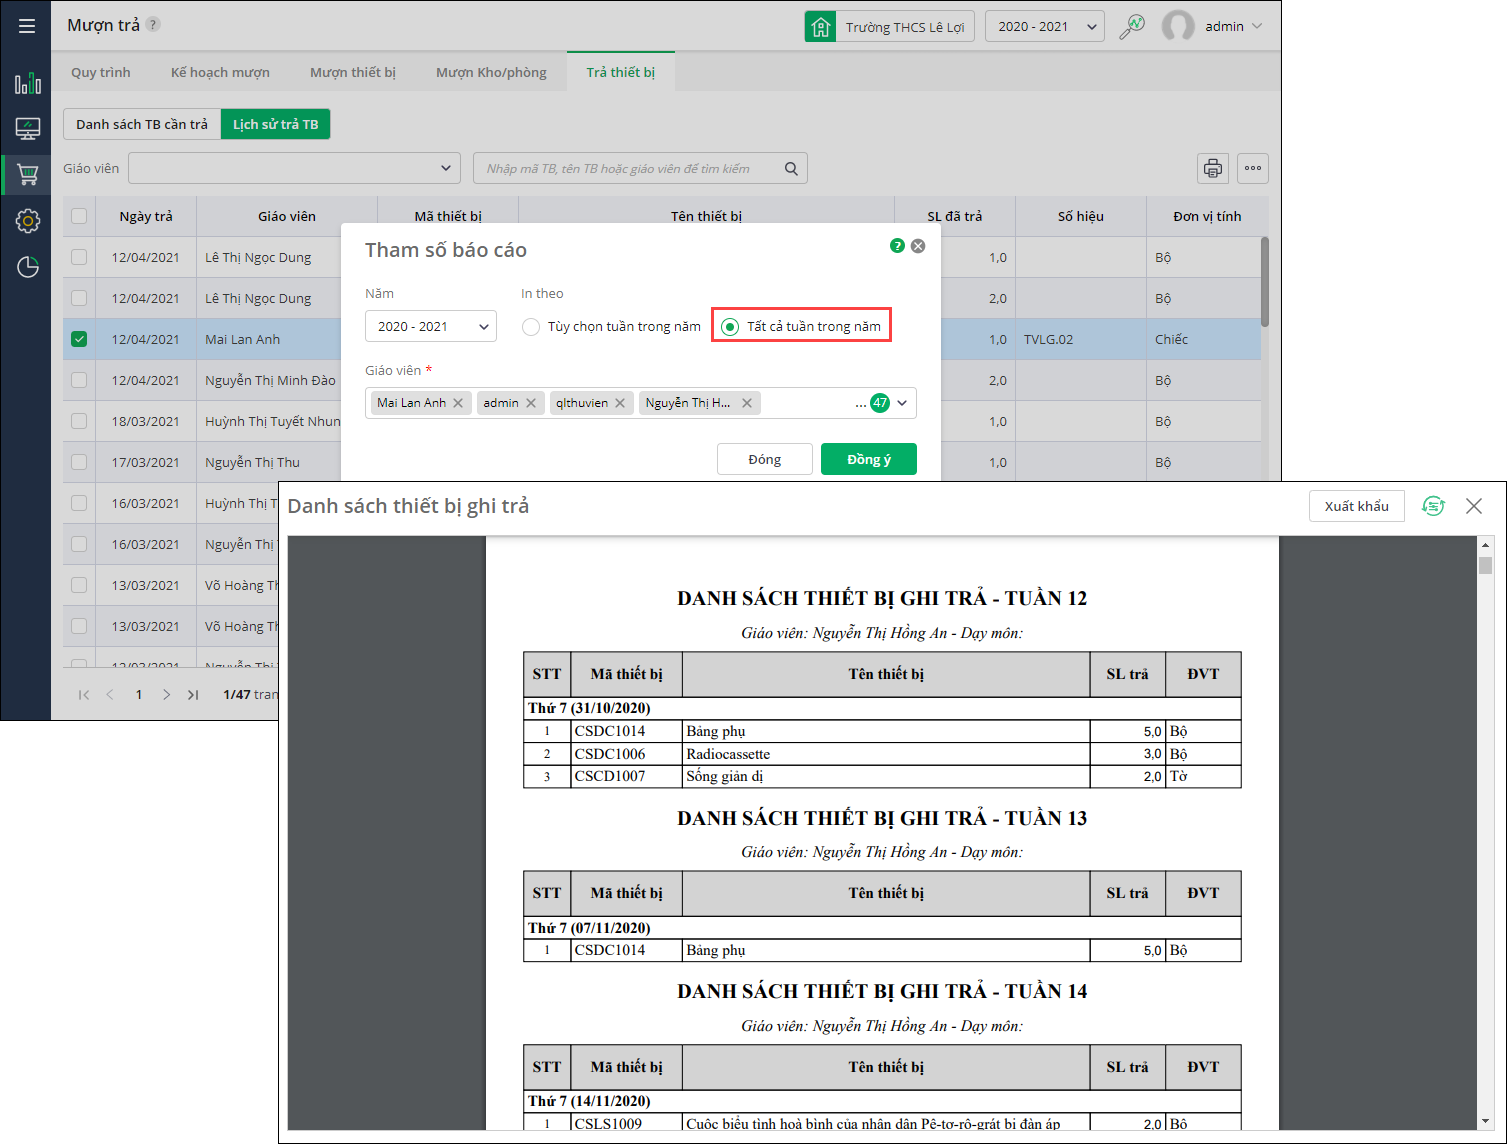Check the Nguyễn Thị Minh Đào row

point(79,380)
